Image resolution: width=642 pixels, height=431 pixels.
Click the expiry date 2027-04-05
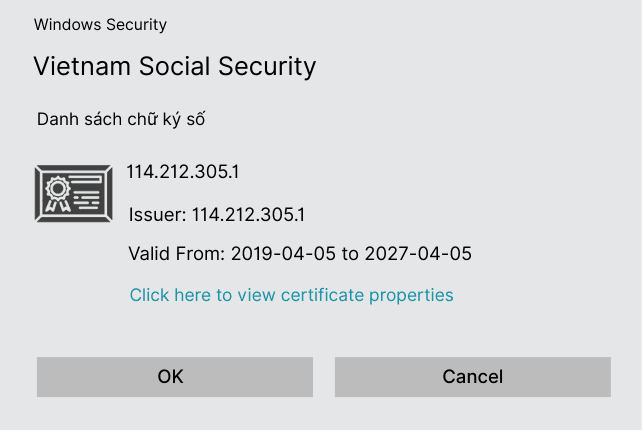point(418,254)
